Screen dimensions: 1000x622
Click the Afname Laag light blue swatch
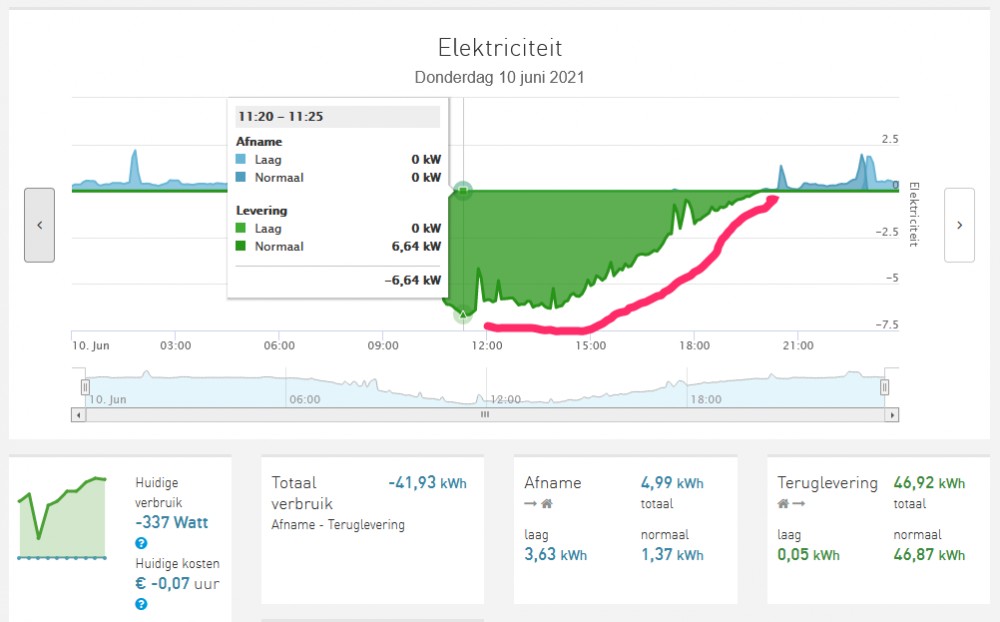(x=242, y=159)
